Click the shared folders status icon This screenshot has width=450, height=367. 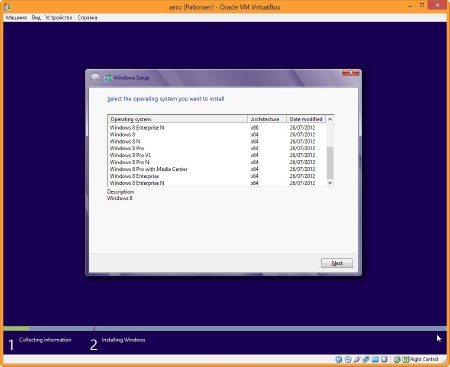tap(375, 359)
